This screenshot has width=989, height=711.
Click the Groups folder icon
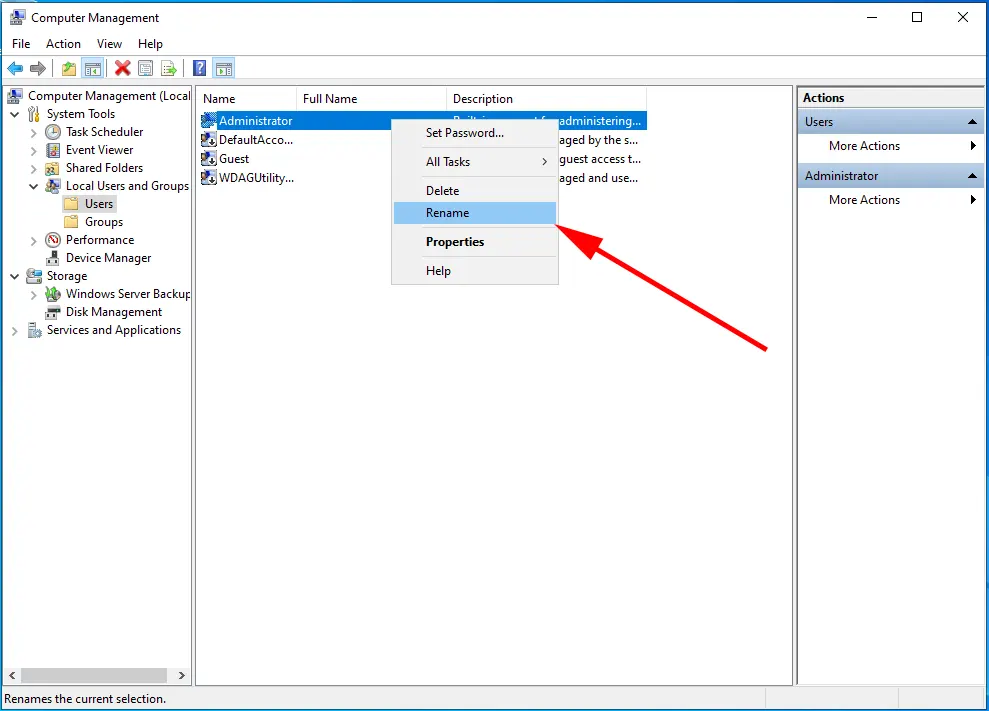72,221
